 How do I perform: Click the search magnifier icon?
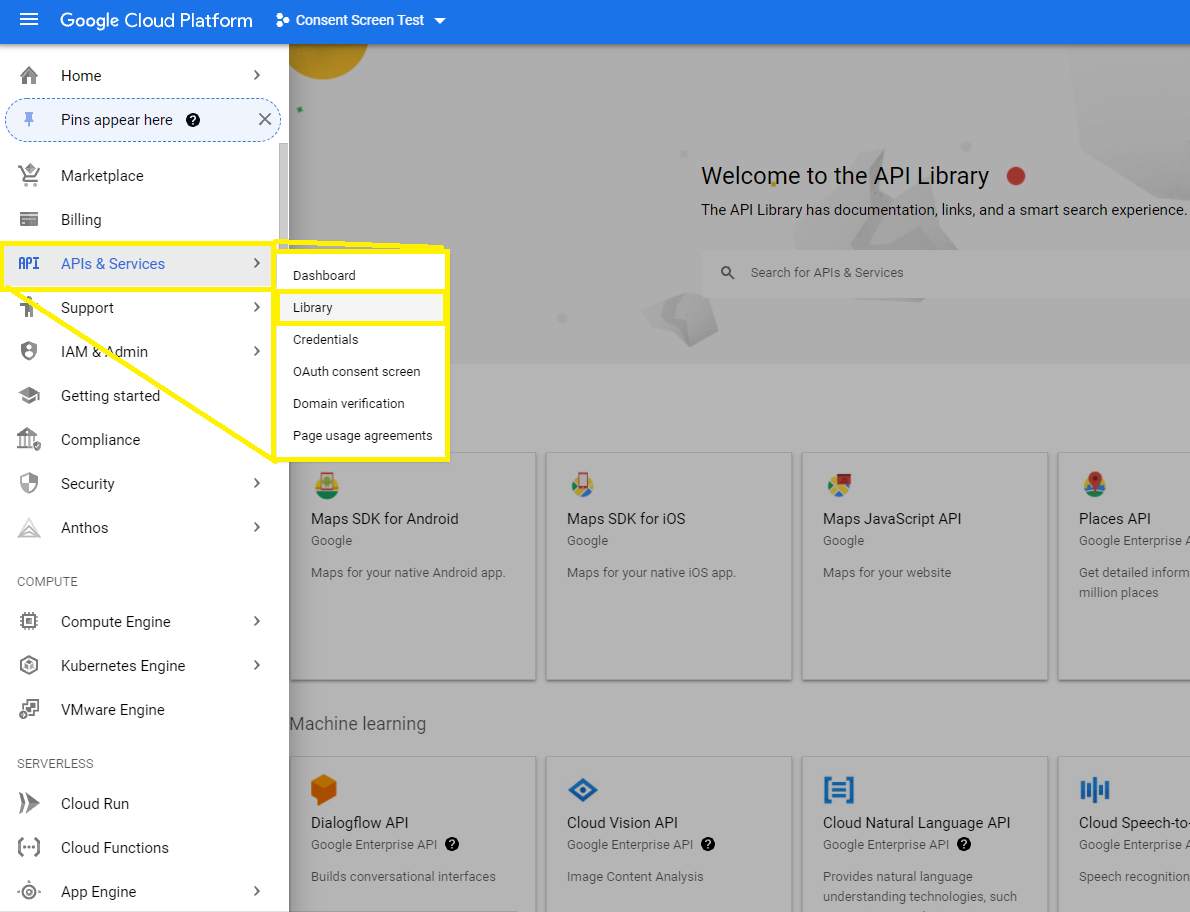click(x=727, y=272)
